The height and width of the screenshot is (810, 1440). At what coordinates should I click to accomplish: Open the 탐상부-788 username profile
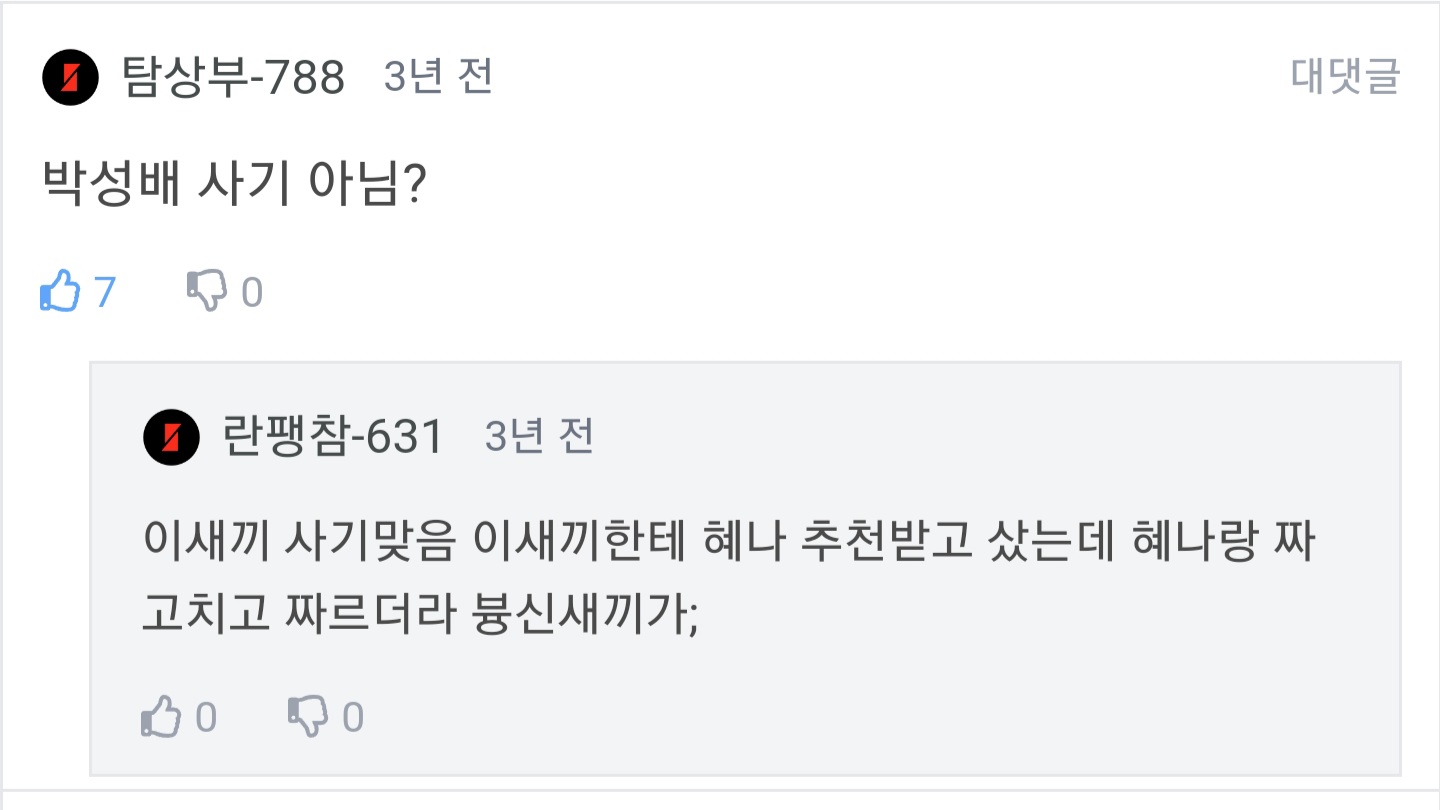point(233,78)
